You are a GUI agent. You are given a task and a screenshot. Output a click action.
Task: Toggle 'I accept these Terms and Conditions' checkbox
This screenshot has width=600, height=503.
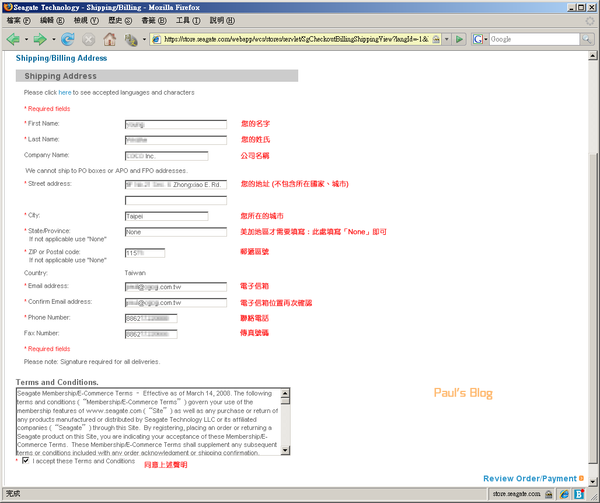tap(26, 461)
